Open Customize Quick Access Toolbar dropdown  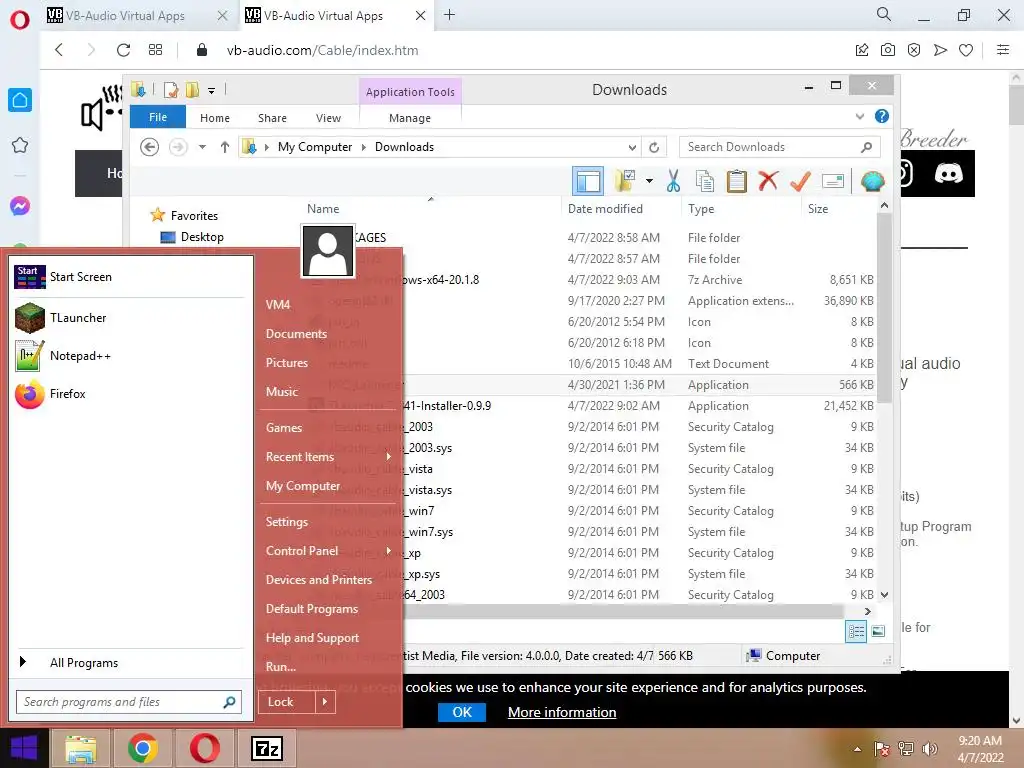click(x=212, y=91)
